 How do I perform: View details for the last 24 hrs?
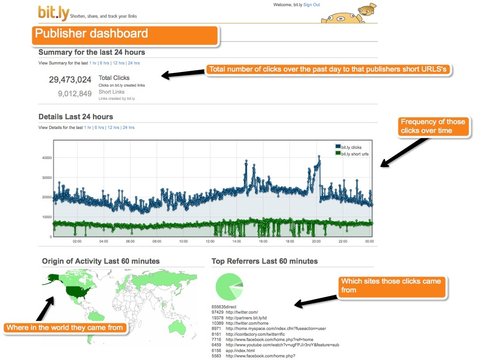pyautogui.click(x=129, y=127)
